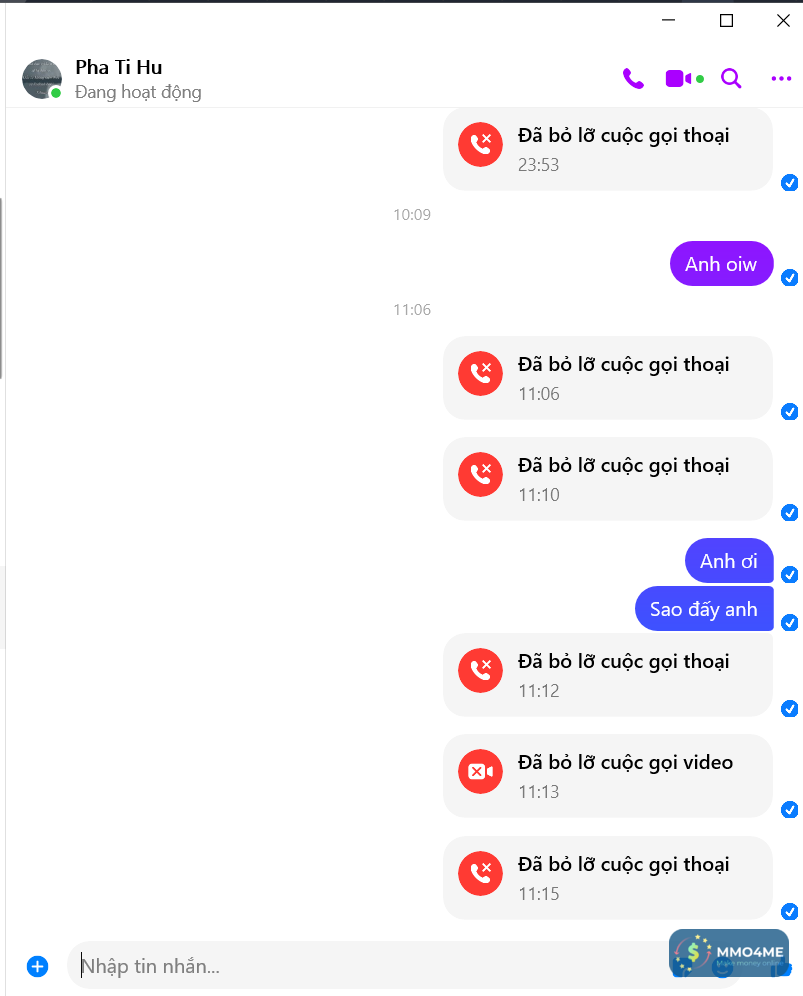Screen dimensions: 803x996
Task: Tap the missed call icon at 11:10
Action: click(480, 474)
